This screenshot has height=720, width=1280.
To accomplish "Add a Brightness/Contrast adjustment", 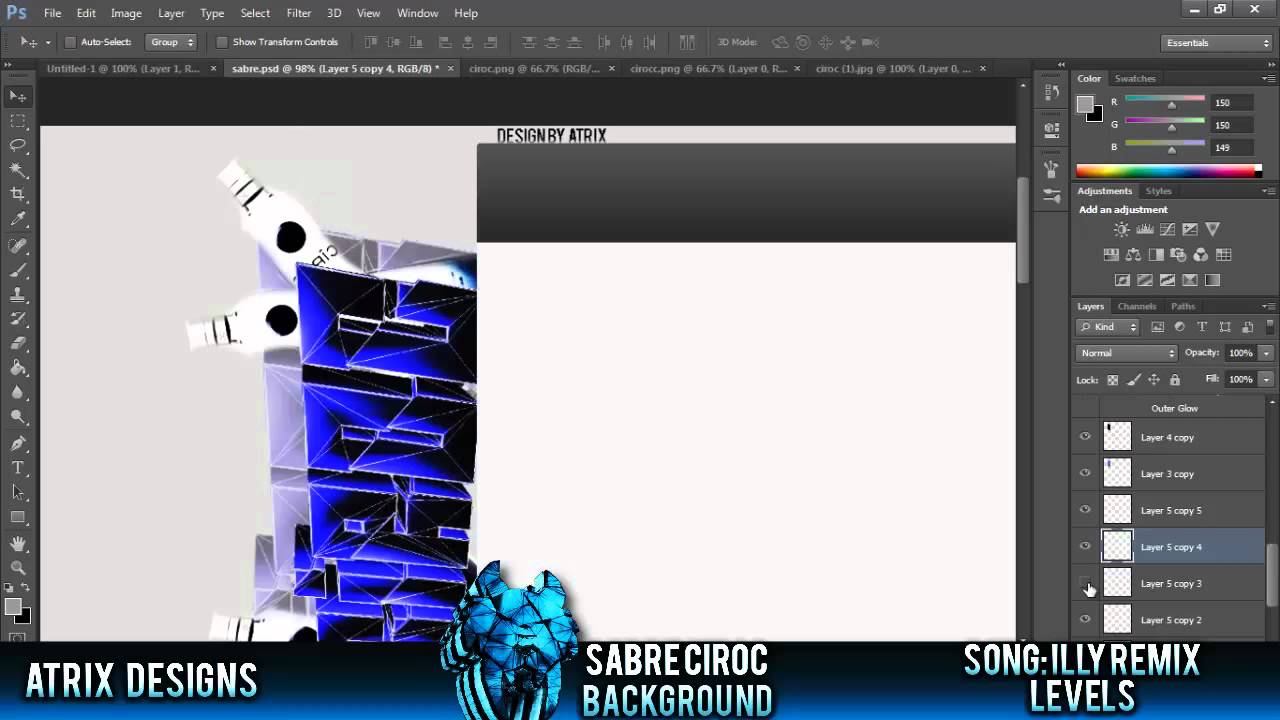I will tap(1122, 230).
